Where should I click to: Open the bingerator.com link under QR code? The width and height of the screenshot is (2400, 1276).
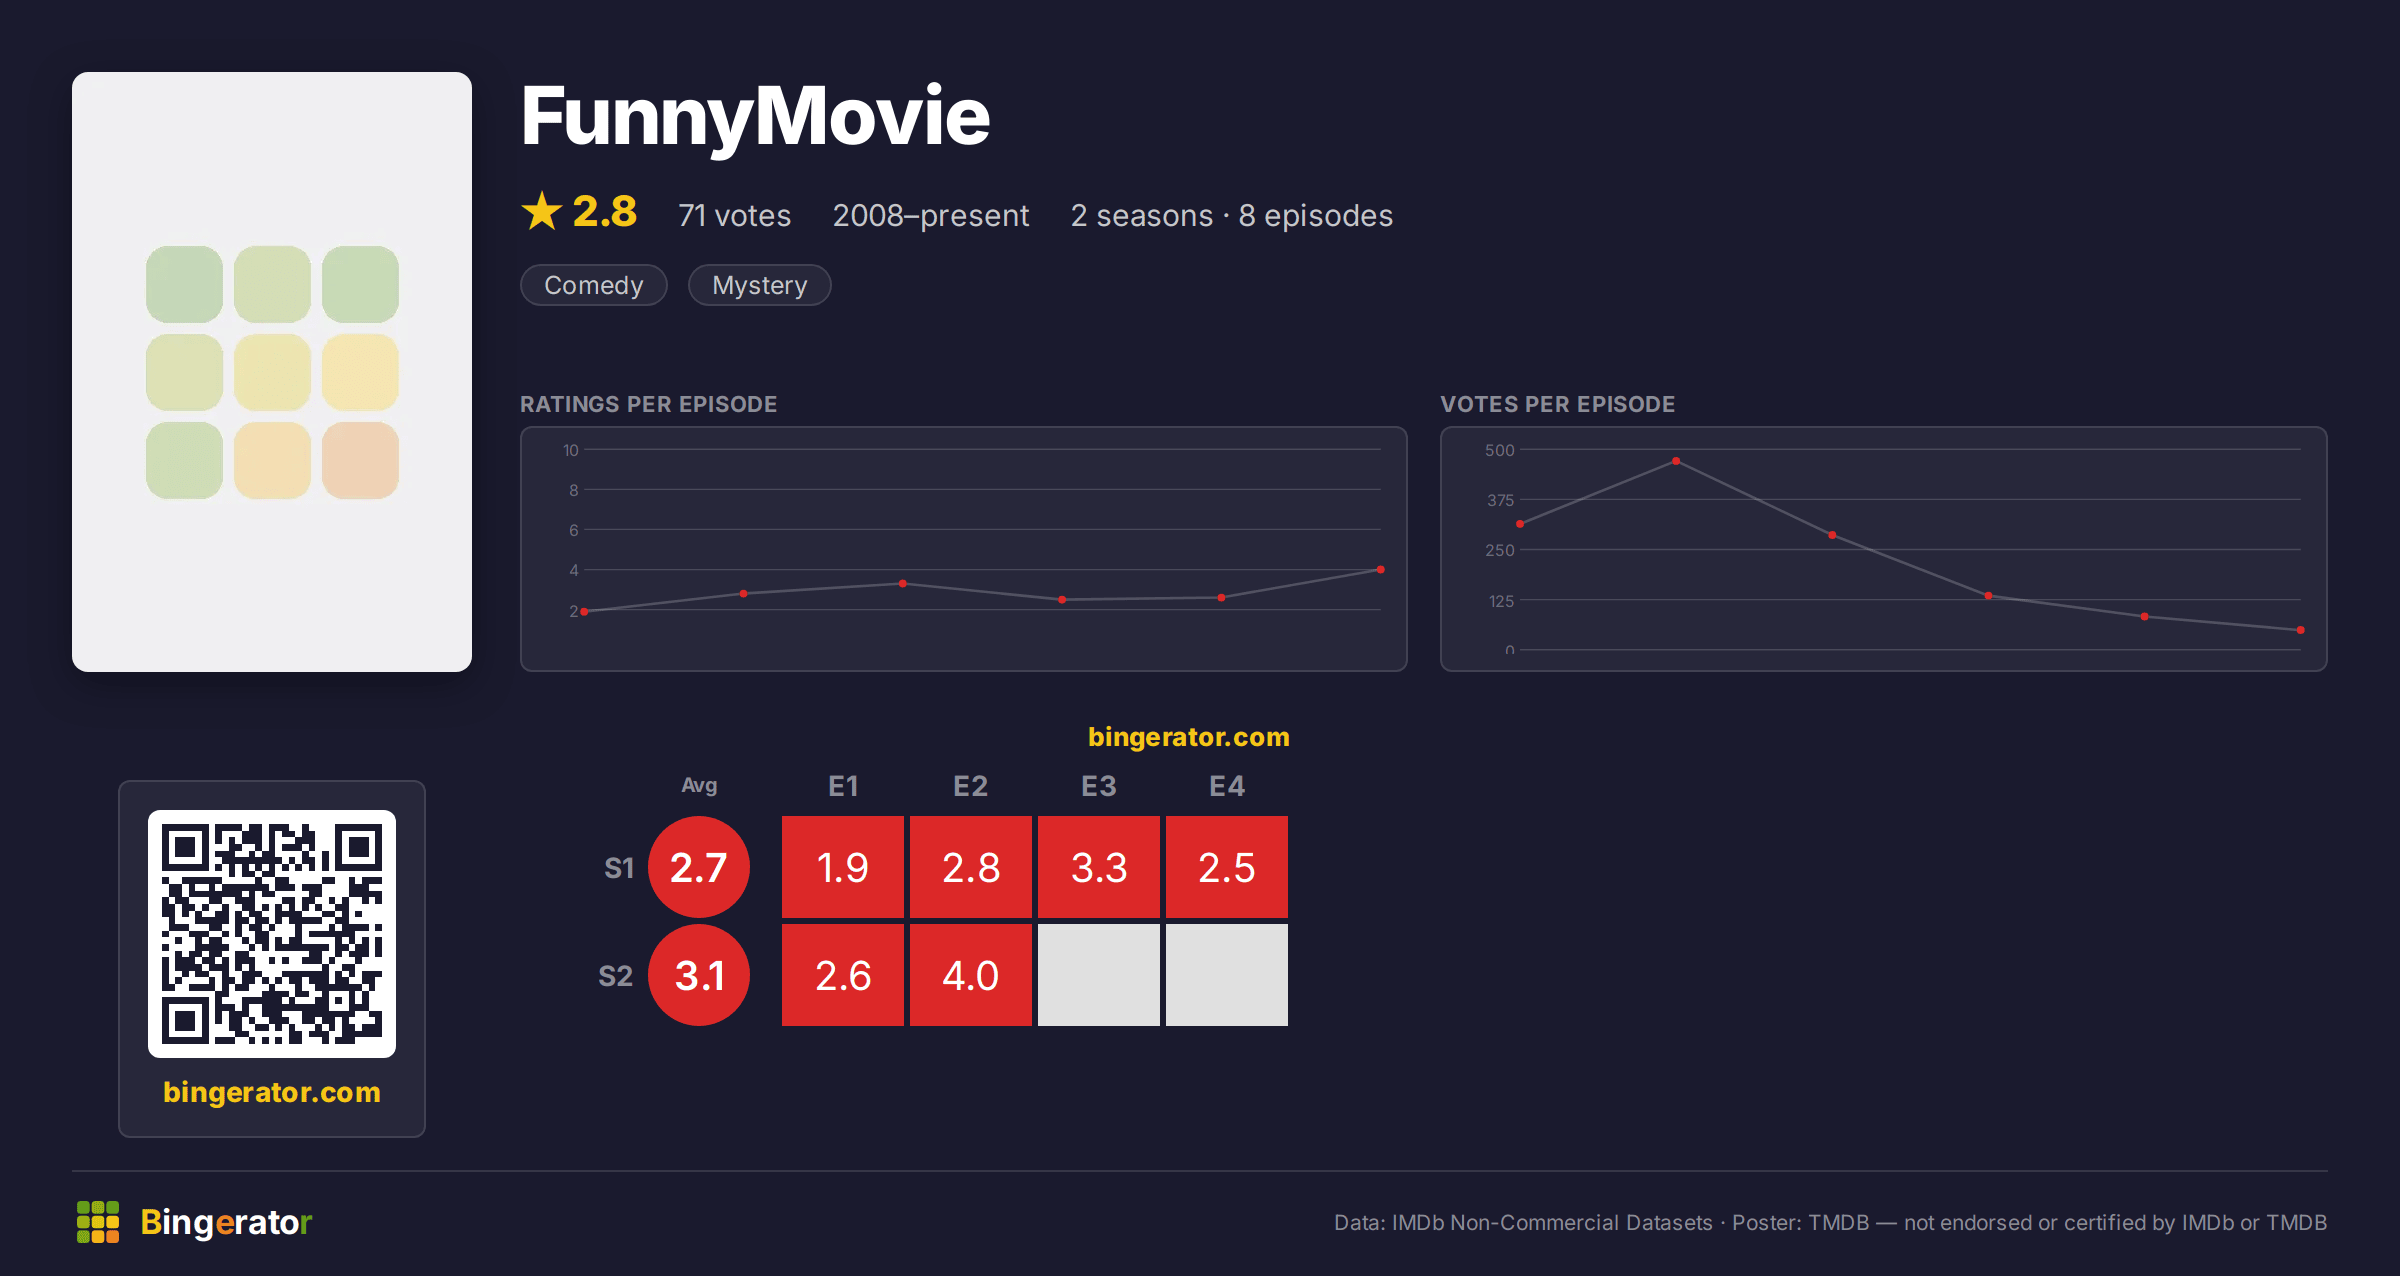pyautogui.click(x=272, y=1092)
